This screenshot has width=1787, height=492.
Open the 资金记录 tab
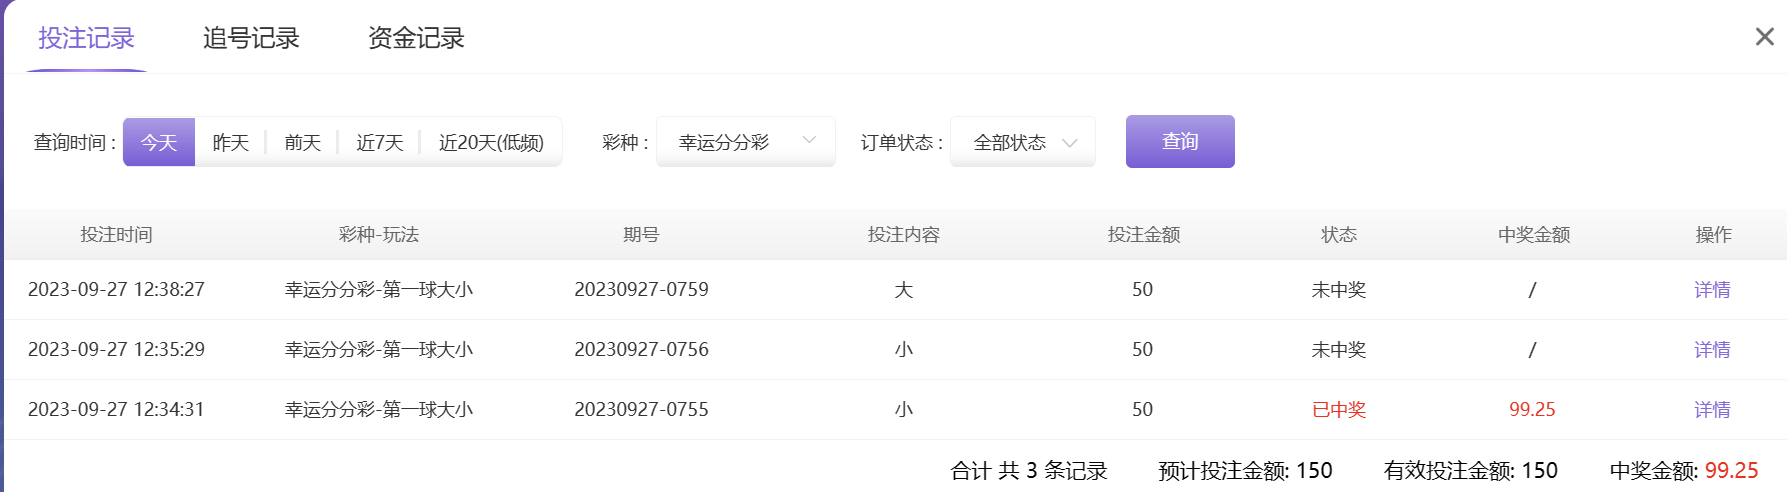[x=416, y=38]
